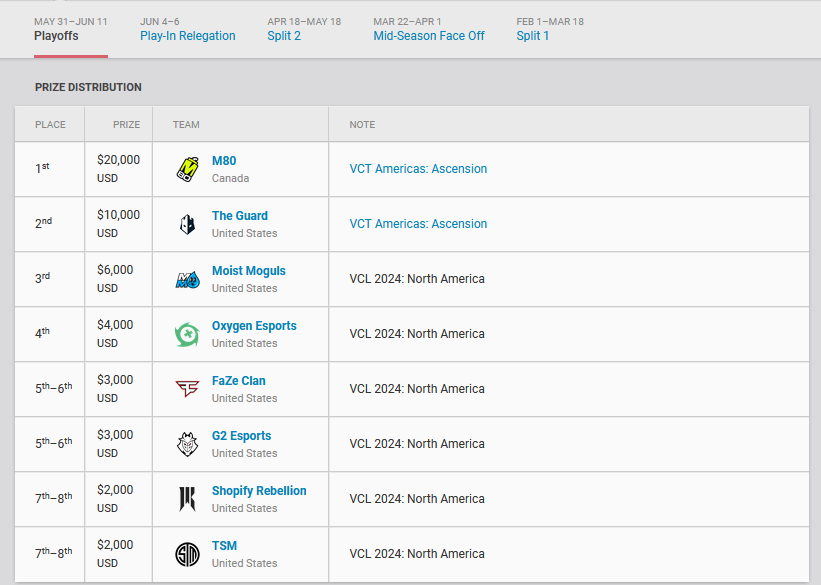This screenshot has height=585, width=821.
Task: Click The Guard team logo
Action: (x=187, y=224)
